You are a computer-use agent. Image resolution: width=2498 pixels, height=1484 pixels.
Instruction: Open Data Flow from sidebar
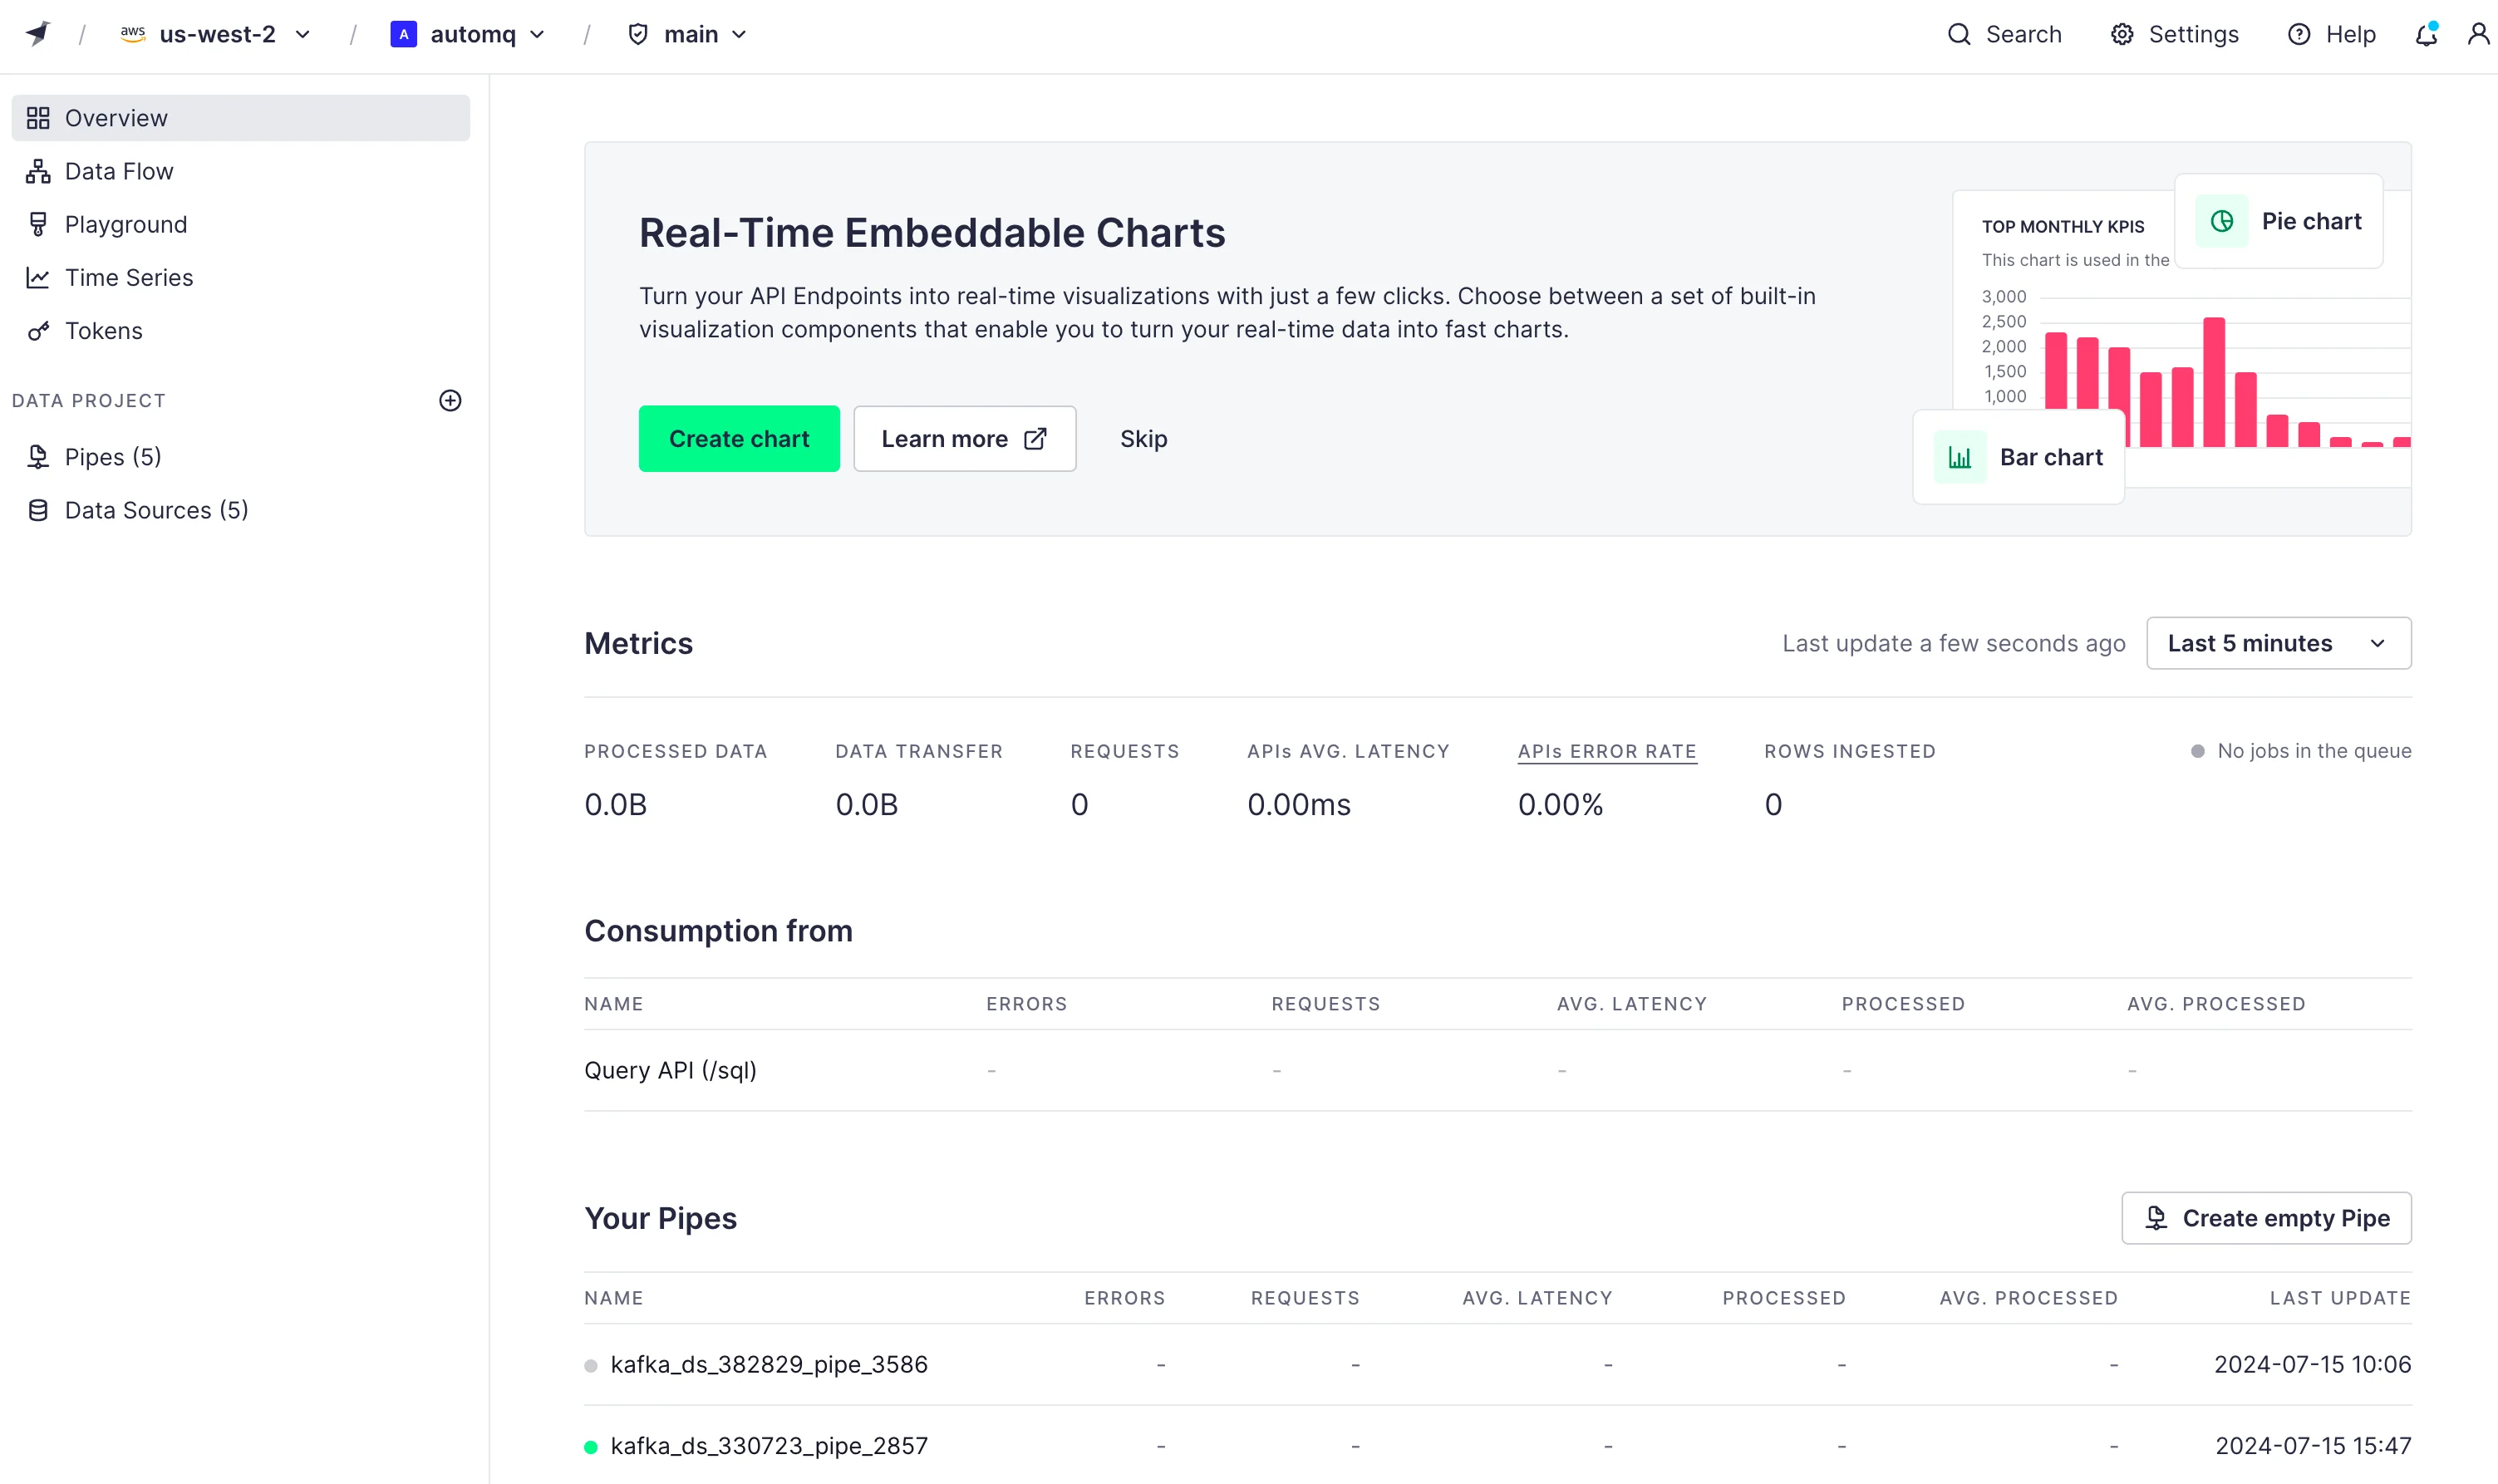pos(119,171)
